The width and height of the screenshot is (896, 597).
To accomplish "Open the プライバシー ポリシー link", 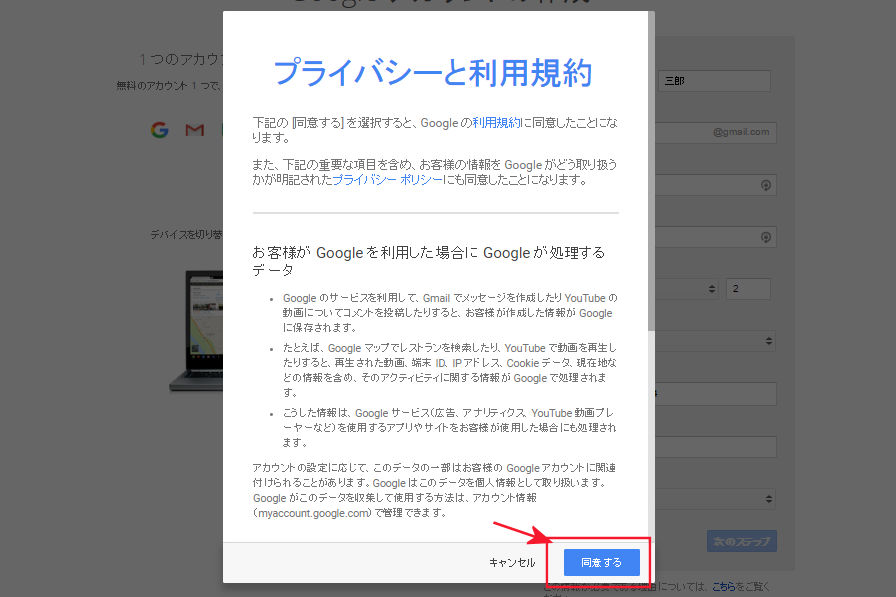I will click(x=387, y=180).
